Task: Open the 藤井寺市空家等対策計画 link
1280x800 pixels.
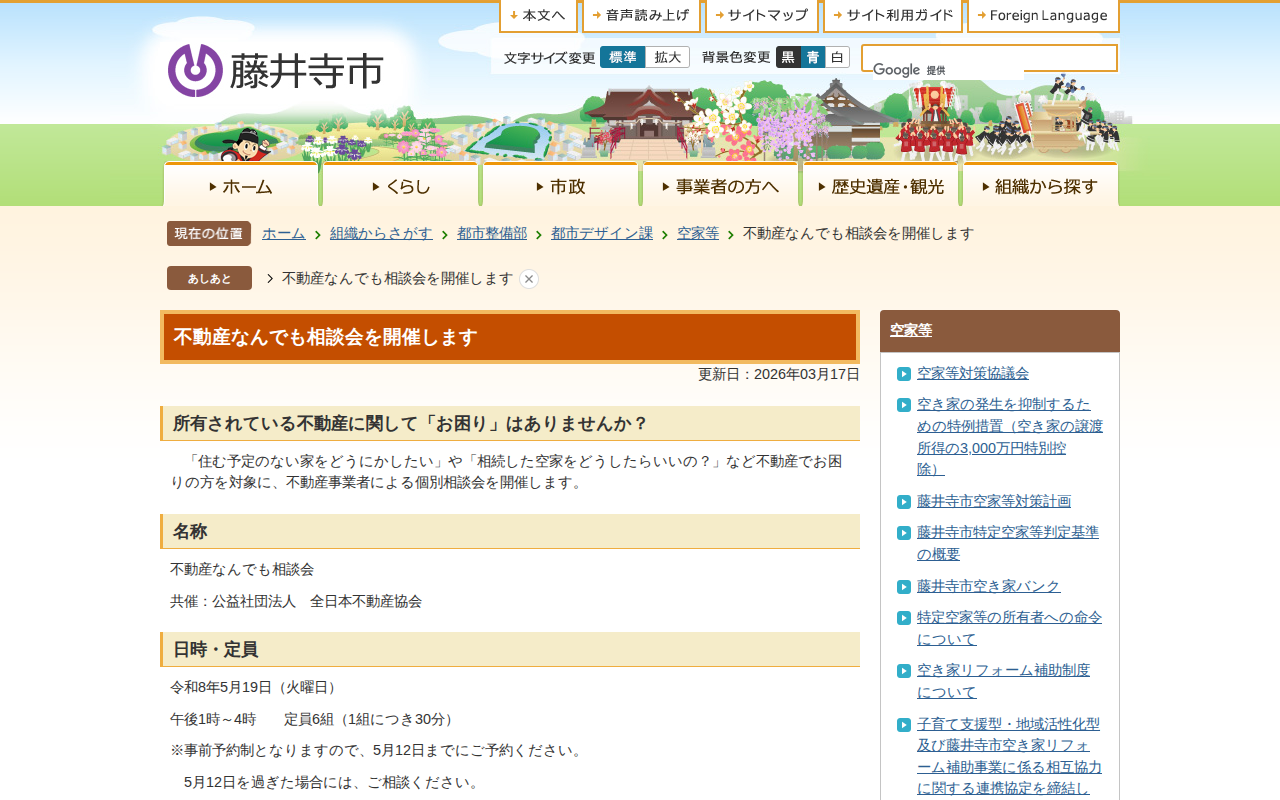Action: 994,501
